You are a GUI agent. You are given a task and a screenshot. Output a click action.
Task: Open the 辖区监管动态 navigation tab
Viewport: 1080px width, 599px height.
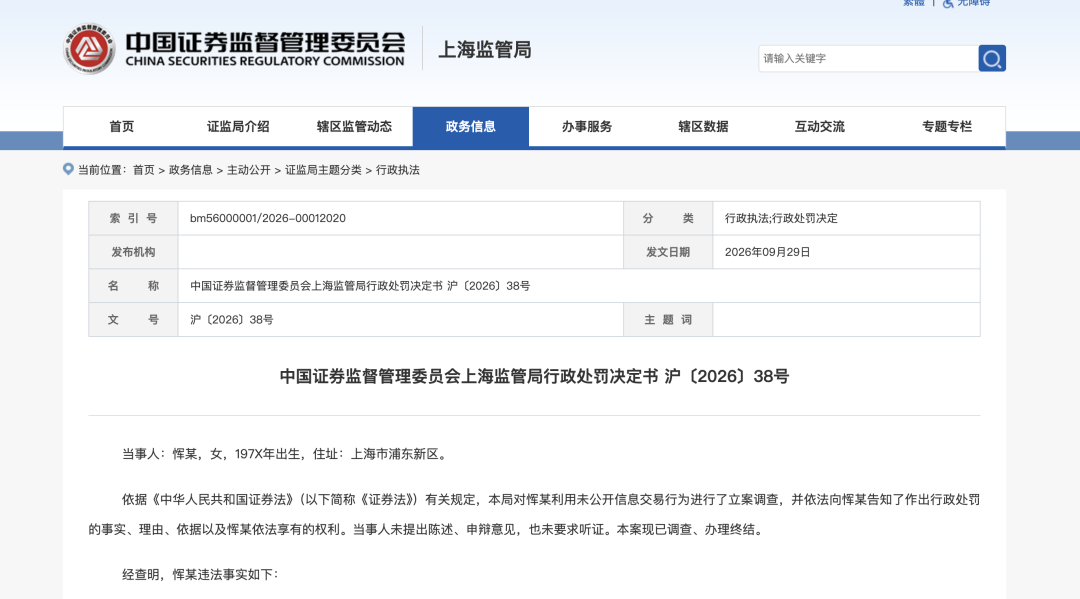pyautogui.click(x=354, y=127)
